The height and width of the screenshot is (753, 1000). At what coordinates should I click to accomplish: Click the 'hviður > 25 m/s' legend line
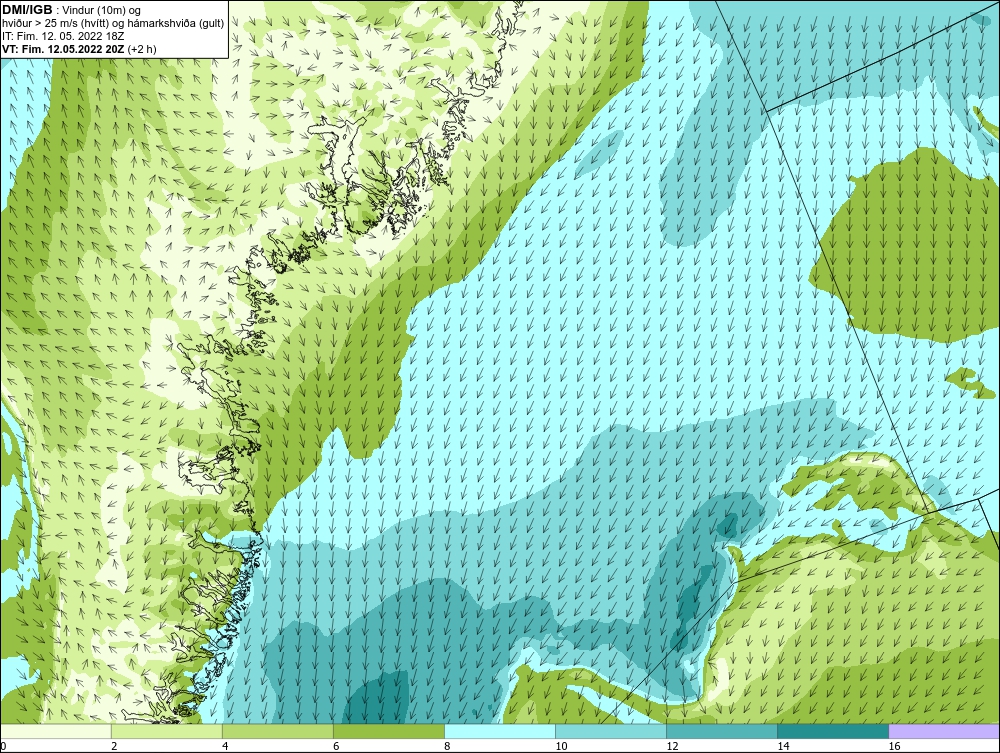(113, 24)
